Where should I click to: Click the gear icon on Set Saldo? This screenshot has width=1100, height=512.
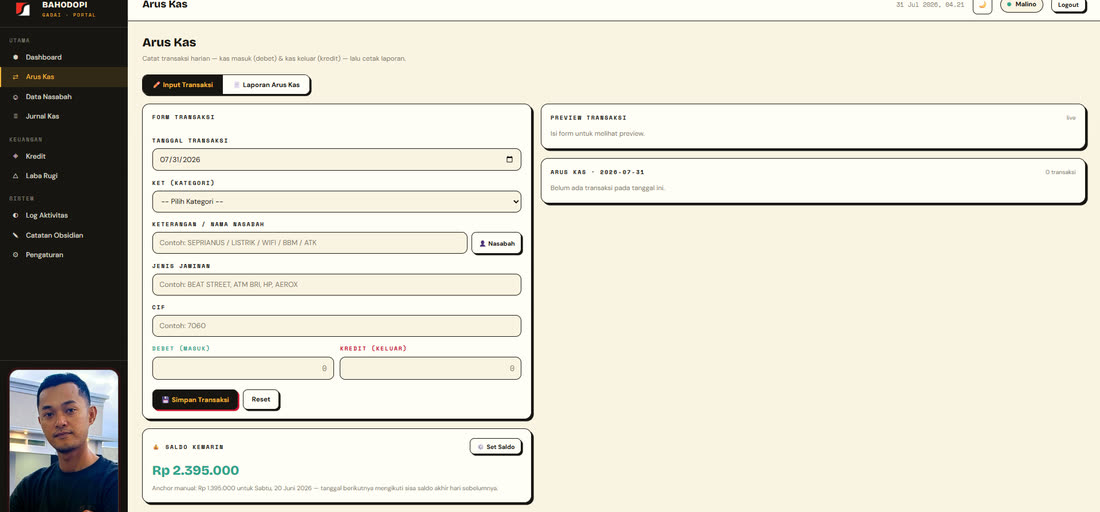point(481,447)
